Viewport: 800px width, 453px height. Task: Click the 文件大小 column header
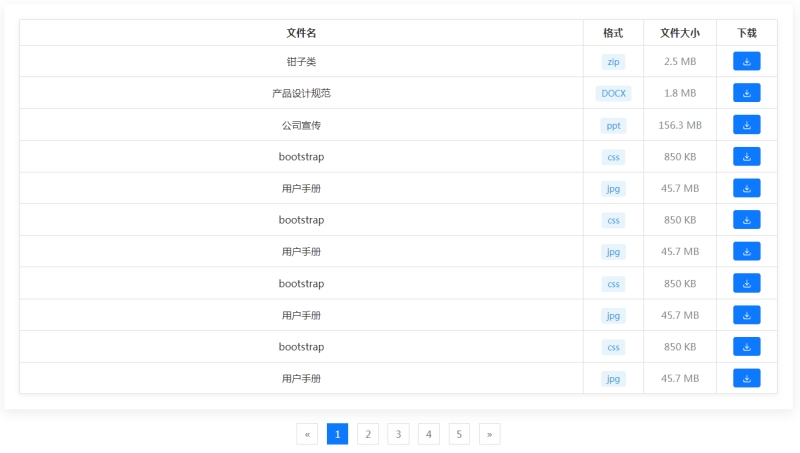tap(680, 33)
